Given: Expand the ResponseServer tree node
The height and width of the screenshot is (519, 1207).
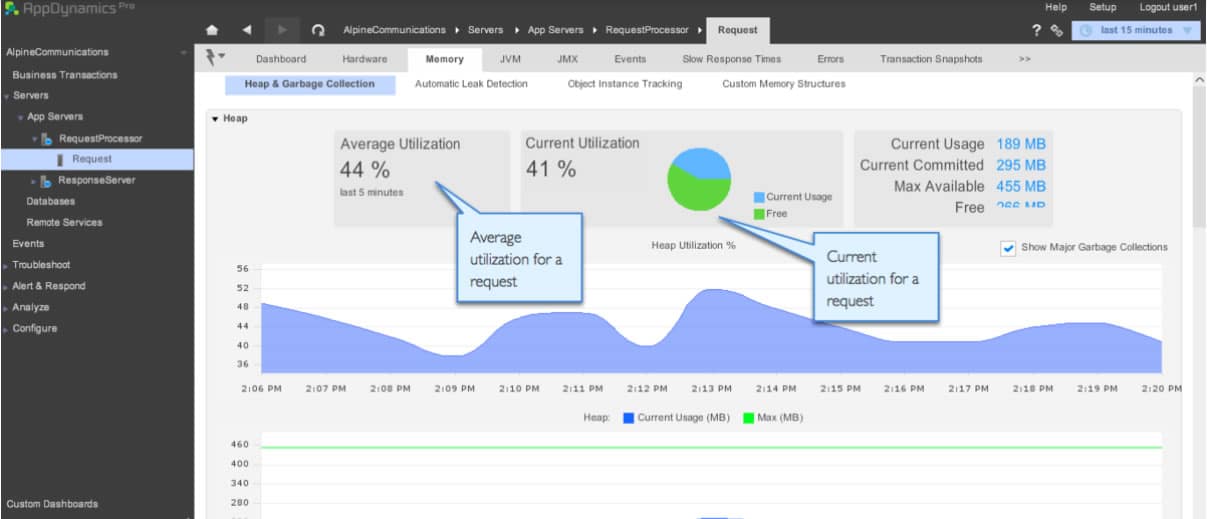Looking at the screenshot, I should point(33,181).
